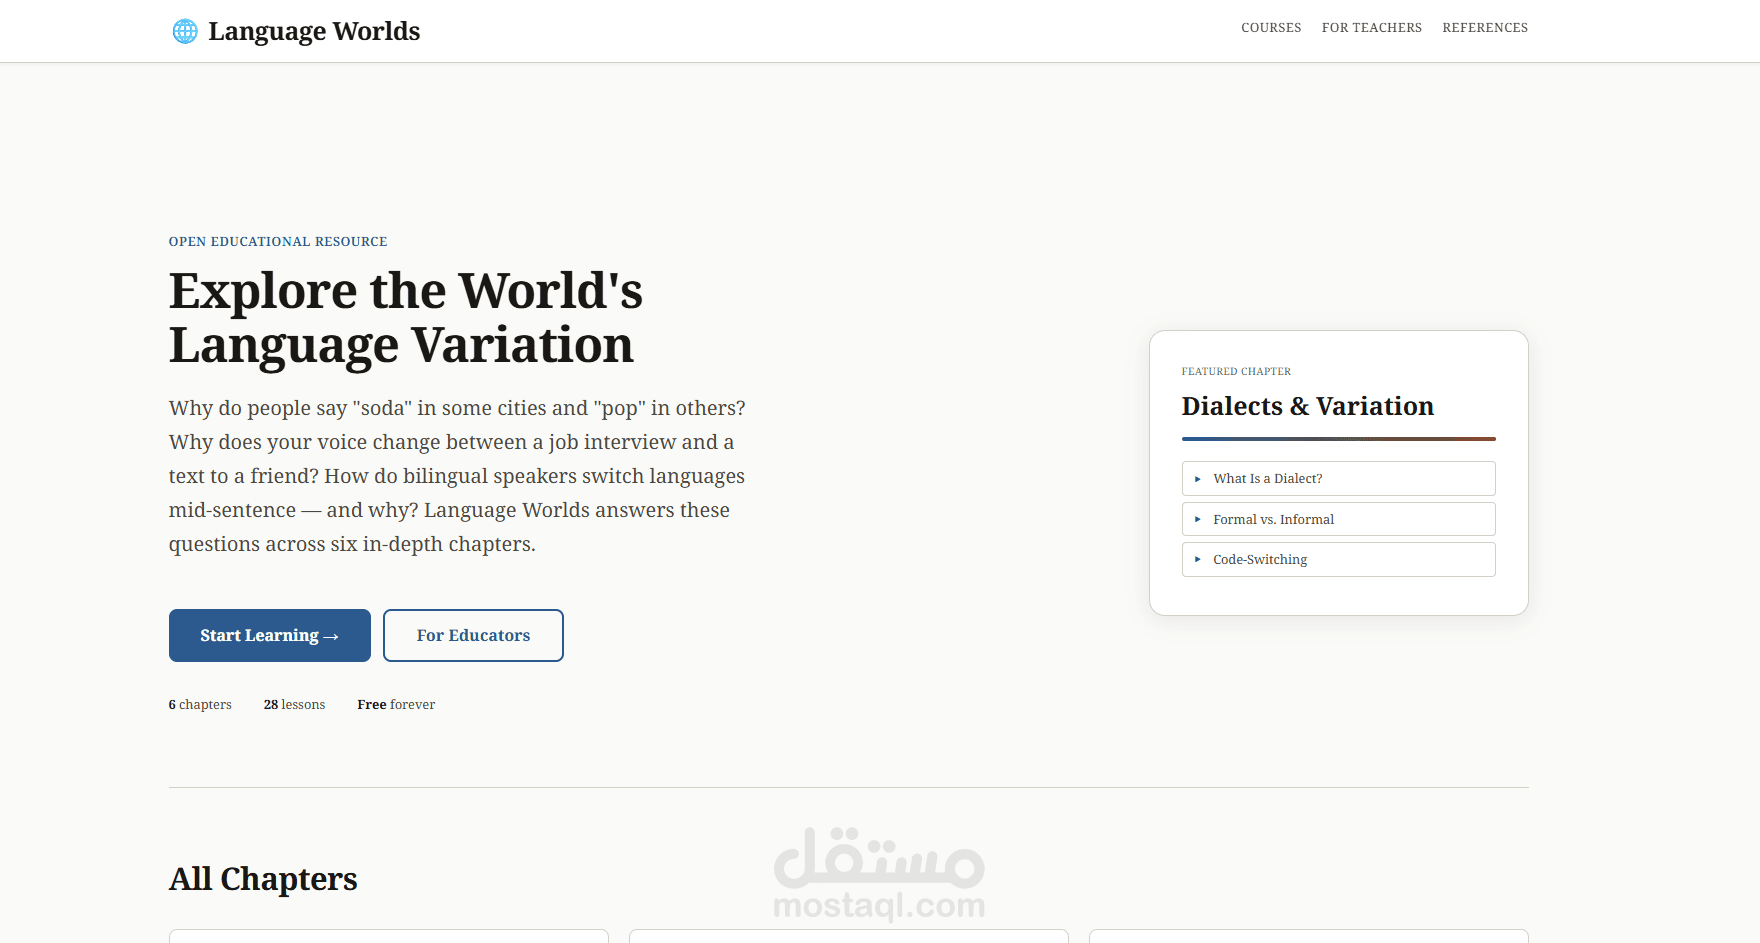Expand the Formal vs. Informal section
Screen dimensions: 1760x943
tap(1338, 519)
